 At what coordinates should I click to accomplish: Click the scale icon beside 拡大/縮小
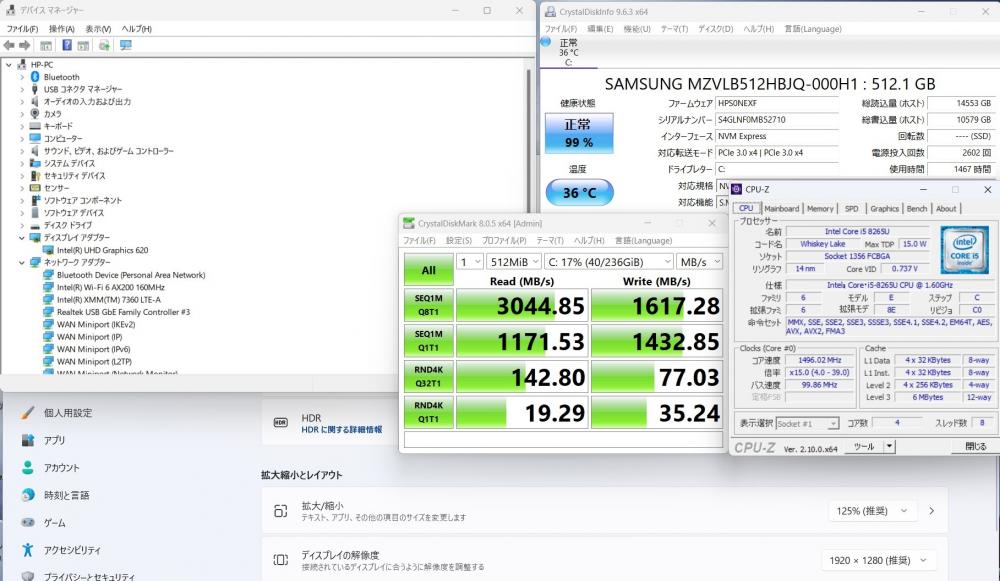coord(280,511)
